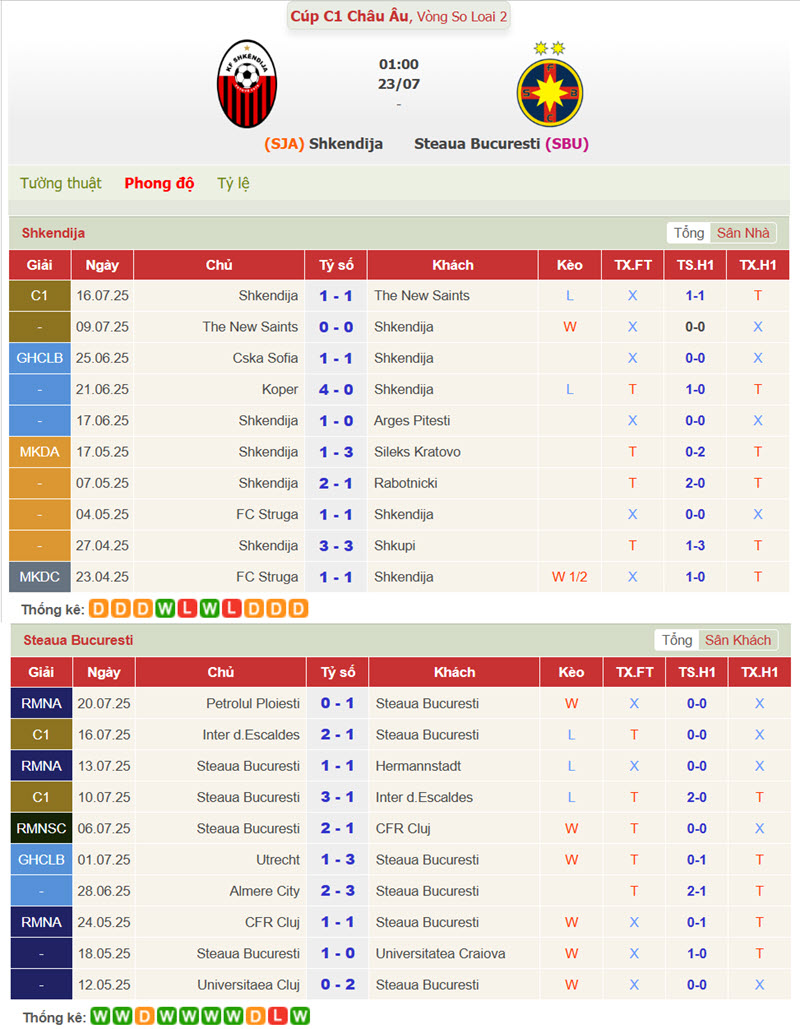The width and height of the screenshot is (800, 1029).
Task: Open the Steaua Bucuresti (SBU) team name in the match header
Action: [501, 144]
